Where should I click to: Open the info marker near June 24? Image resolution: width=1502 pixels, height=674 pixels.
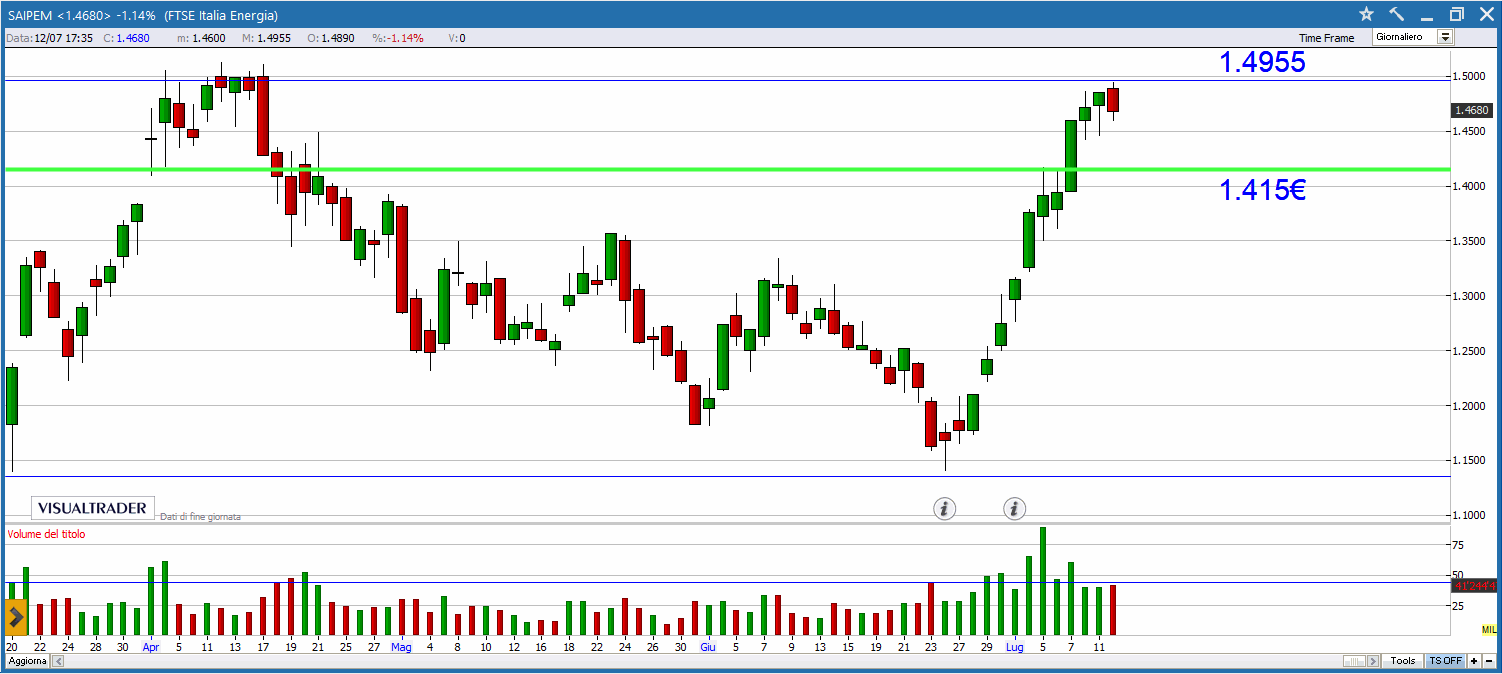pos(944,509)
